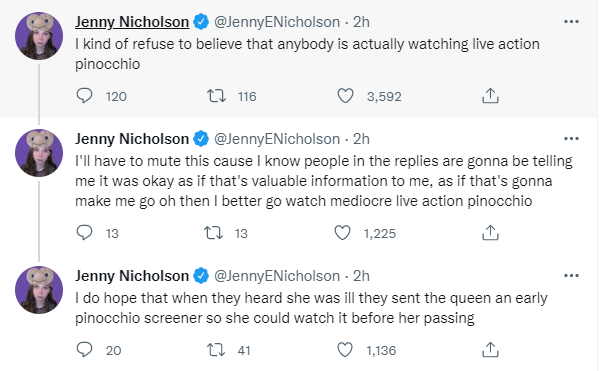Share the third tweet about the queen
Screen dimensions: 600x371
[x=490, y=350]
